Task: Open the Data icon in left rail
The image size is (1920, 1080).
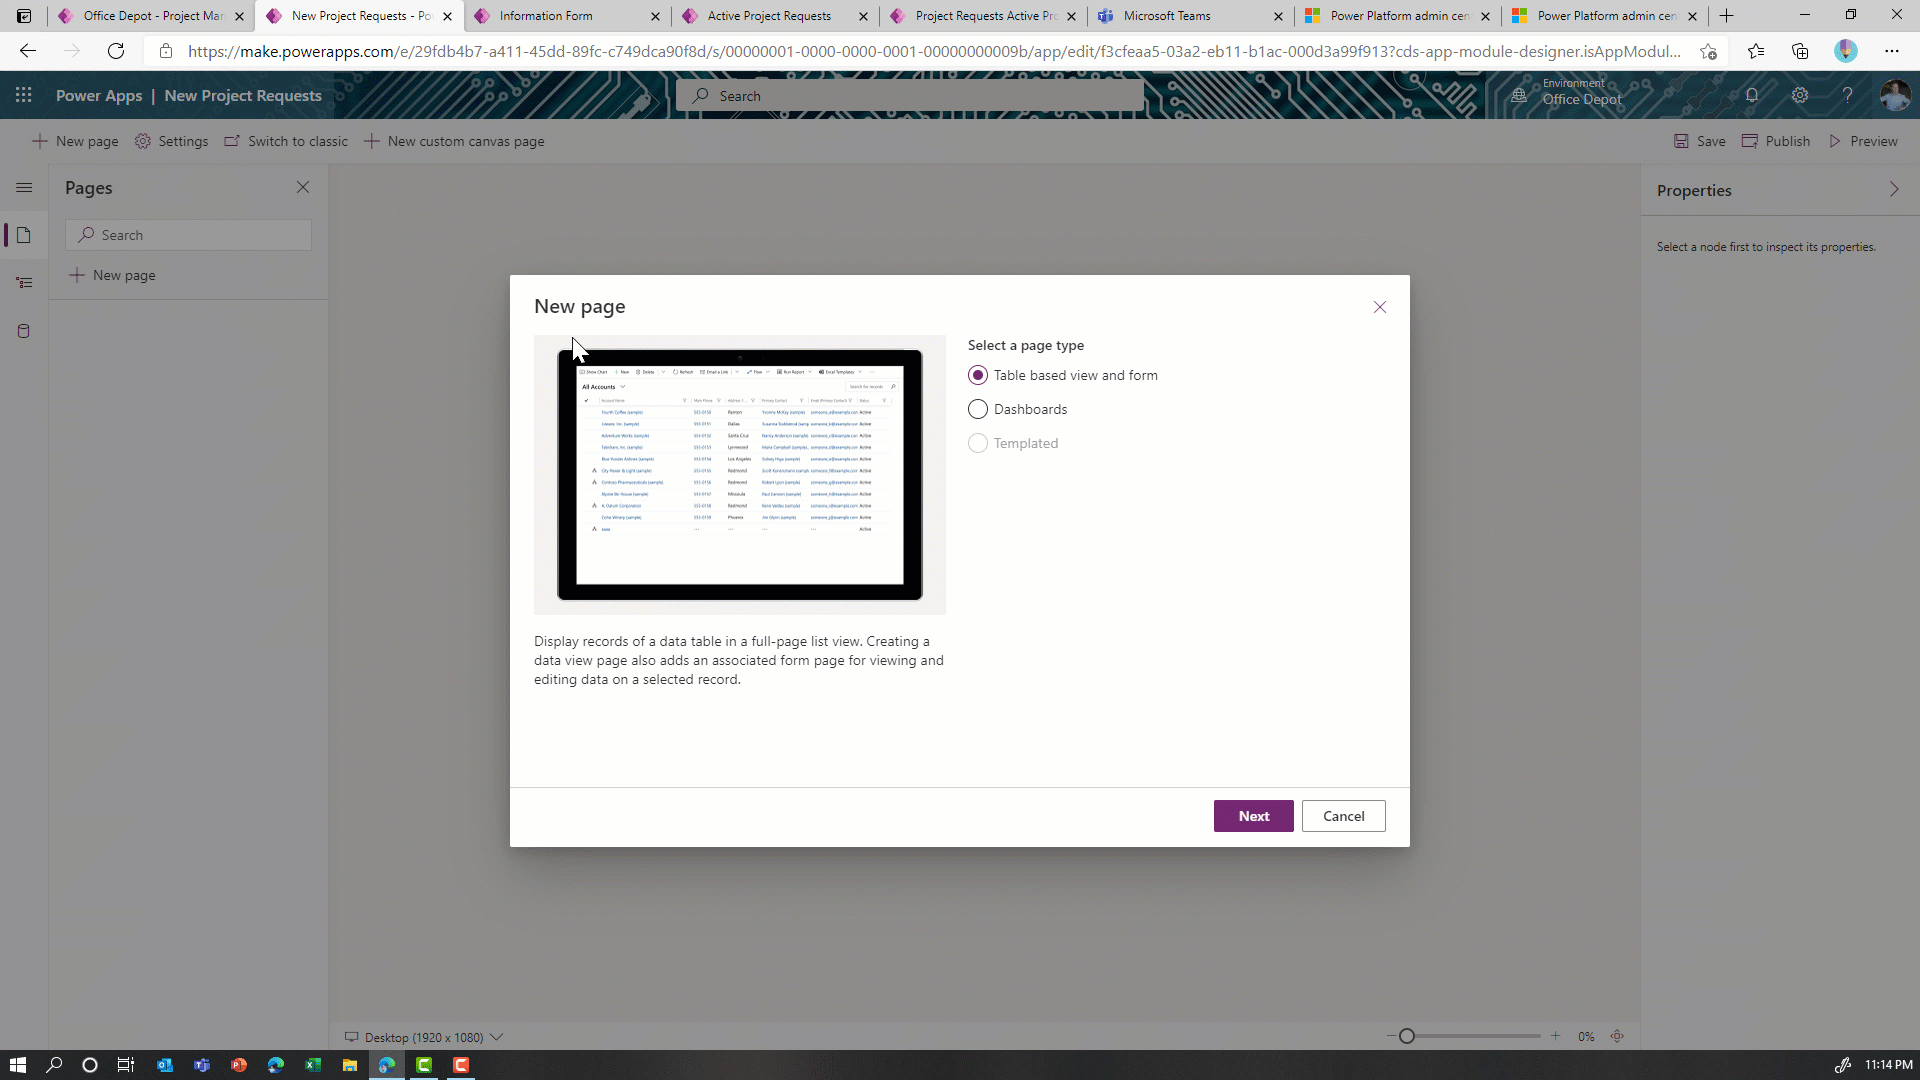Action: pyautogui.click(x=24, y=331)
